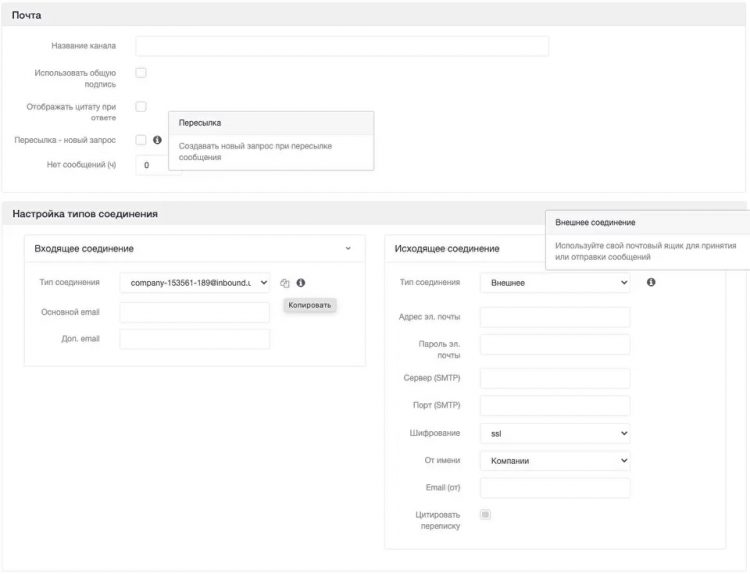Toggle the Отображать цитату при ответе checkbox
Viewport: 750px width, 574px height.
point(141,106)
